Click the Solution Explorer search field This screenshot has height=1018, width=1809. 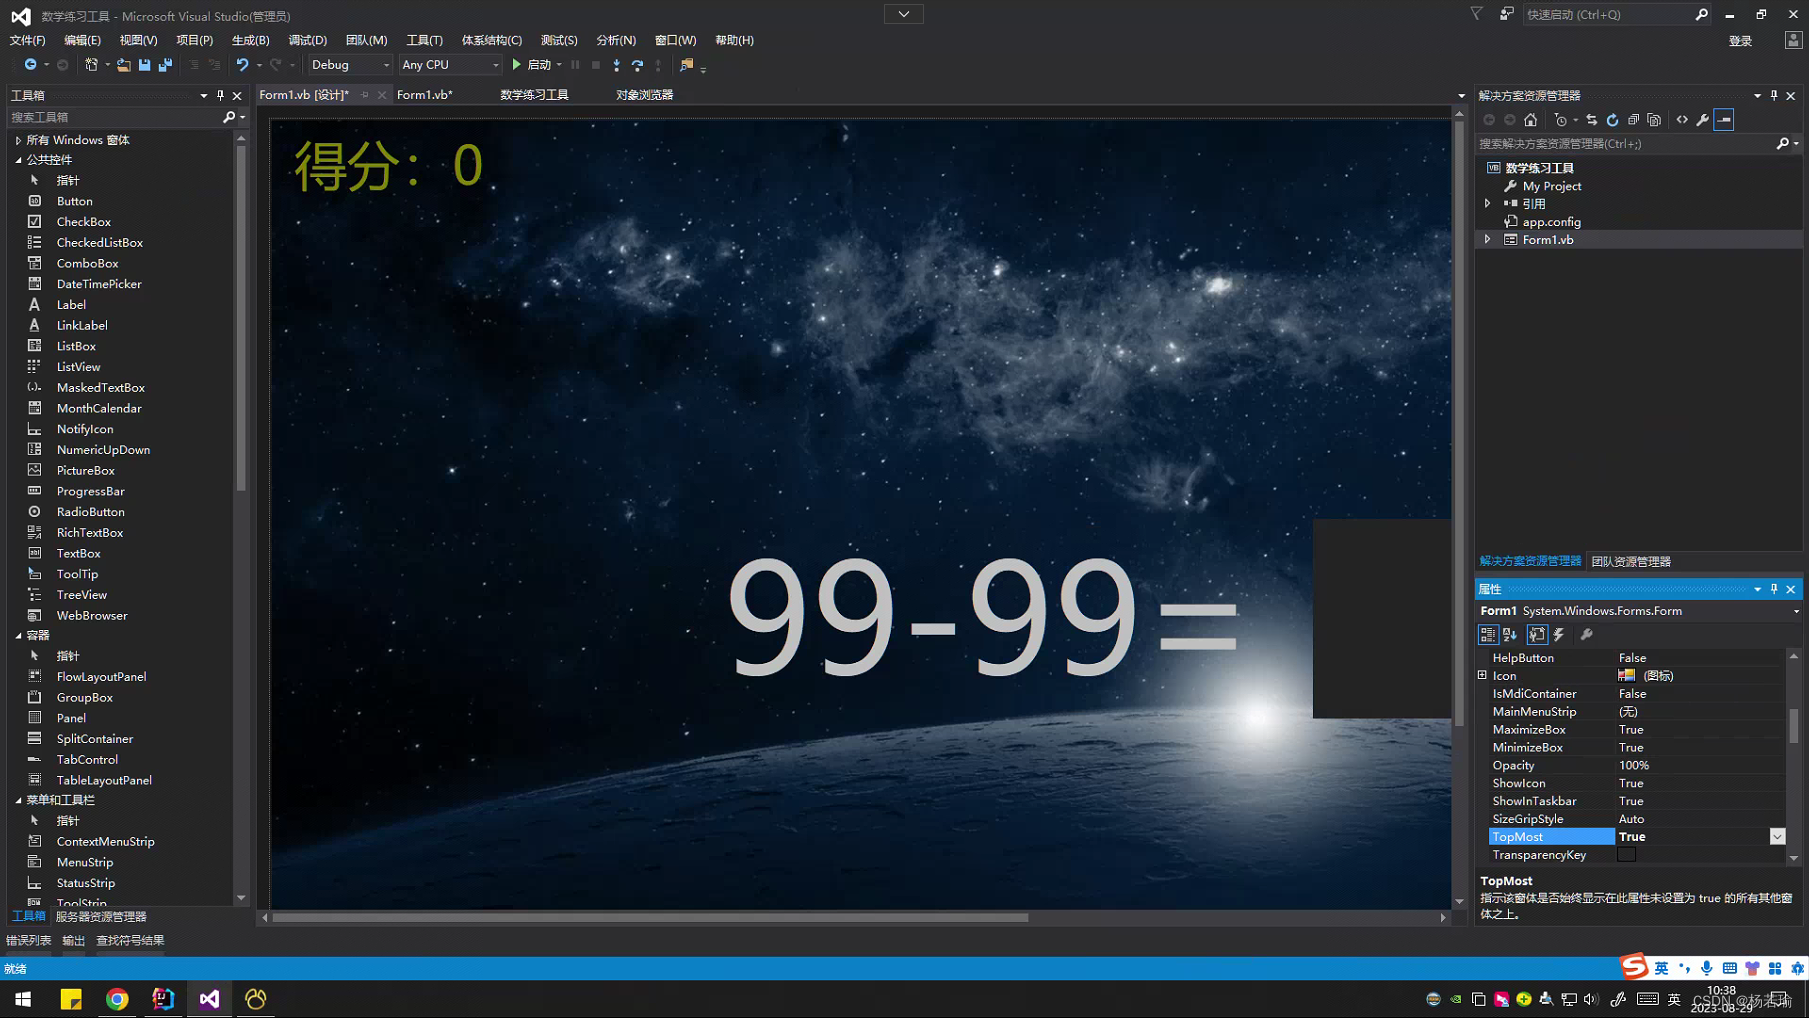(1625, 144)
